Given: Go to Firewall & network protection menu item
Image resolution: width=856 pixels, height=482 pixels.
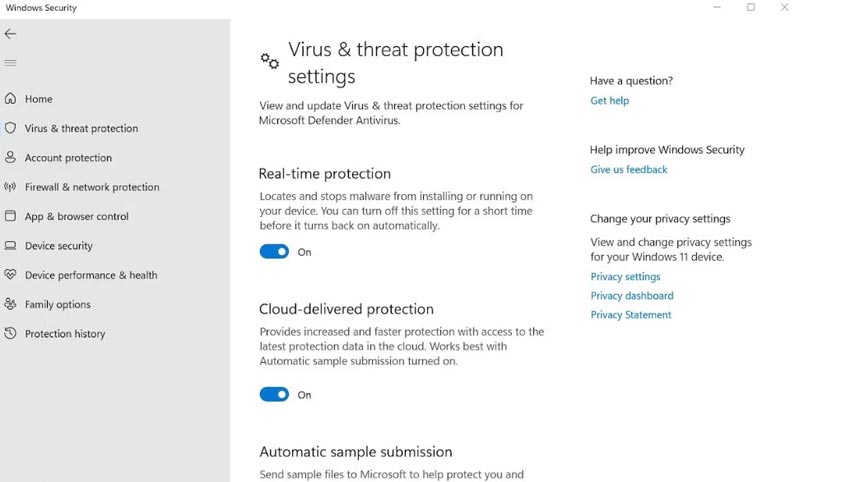Looking at the screenshot, I should [x=92, y=187].
